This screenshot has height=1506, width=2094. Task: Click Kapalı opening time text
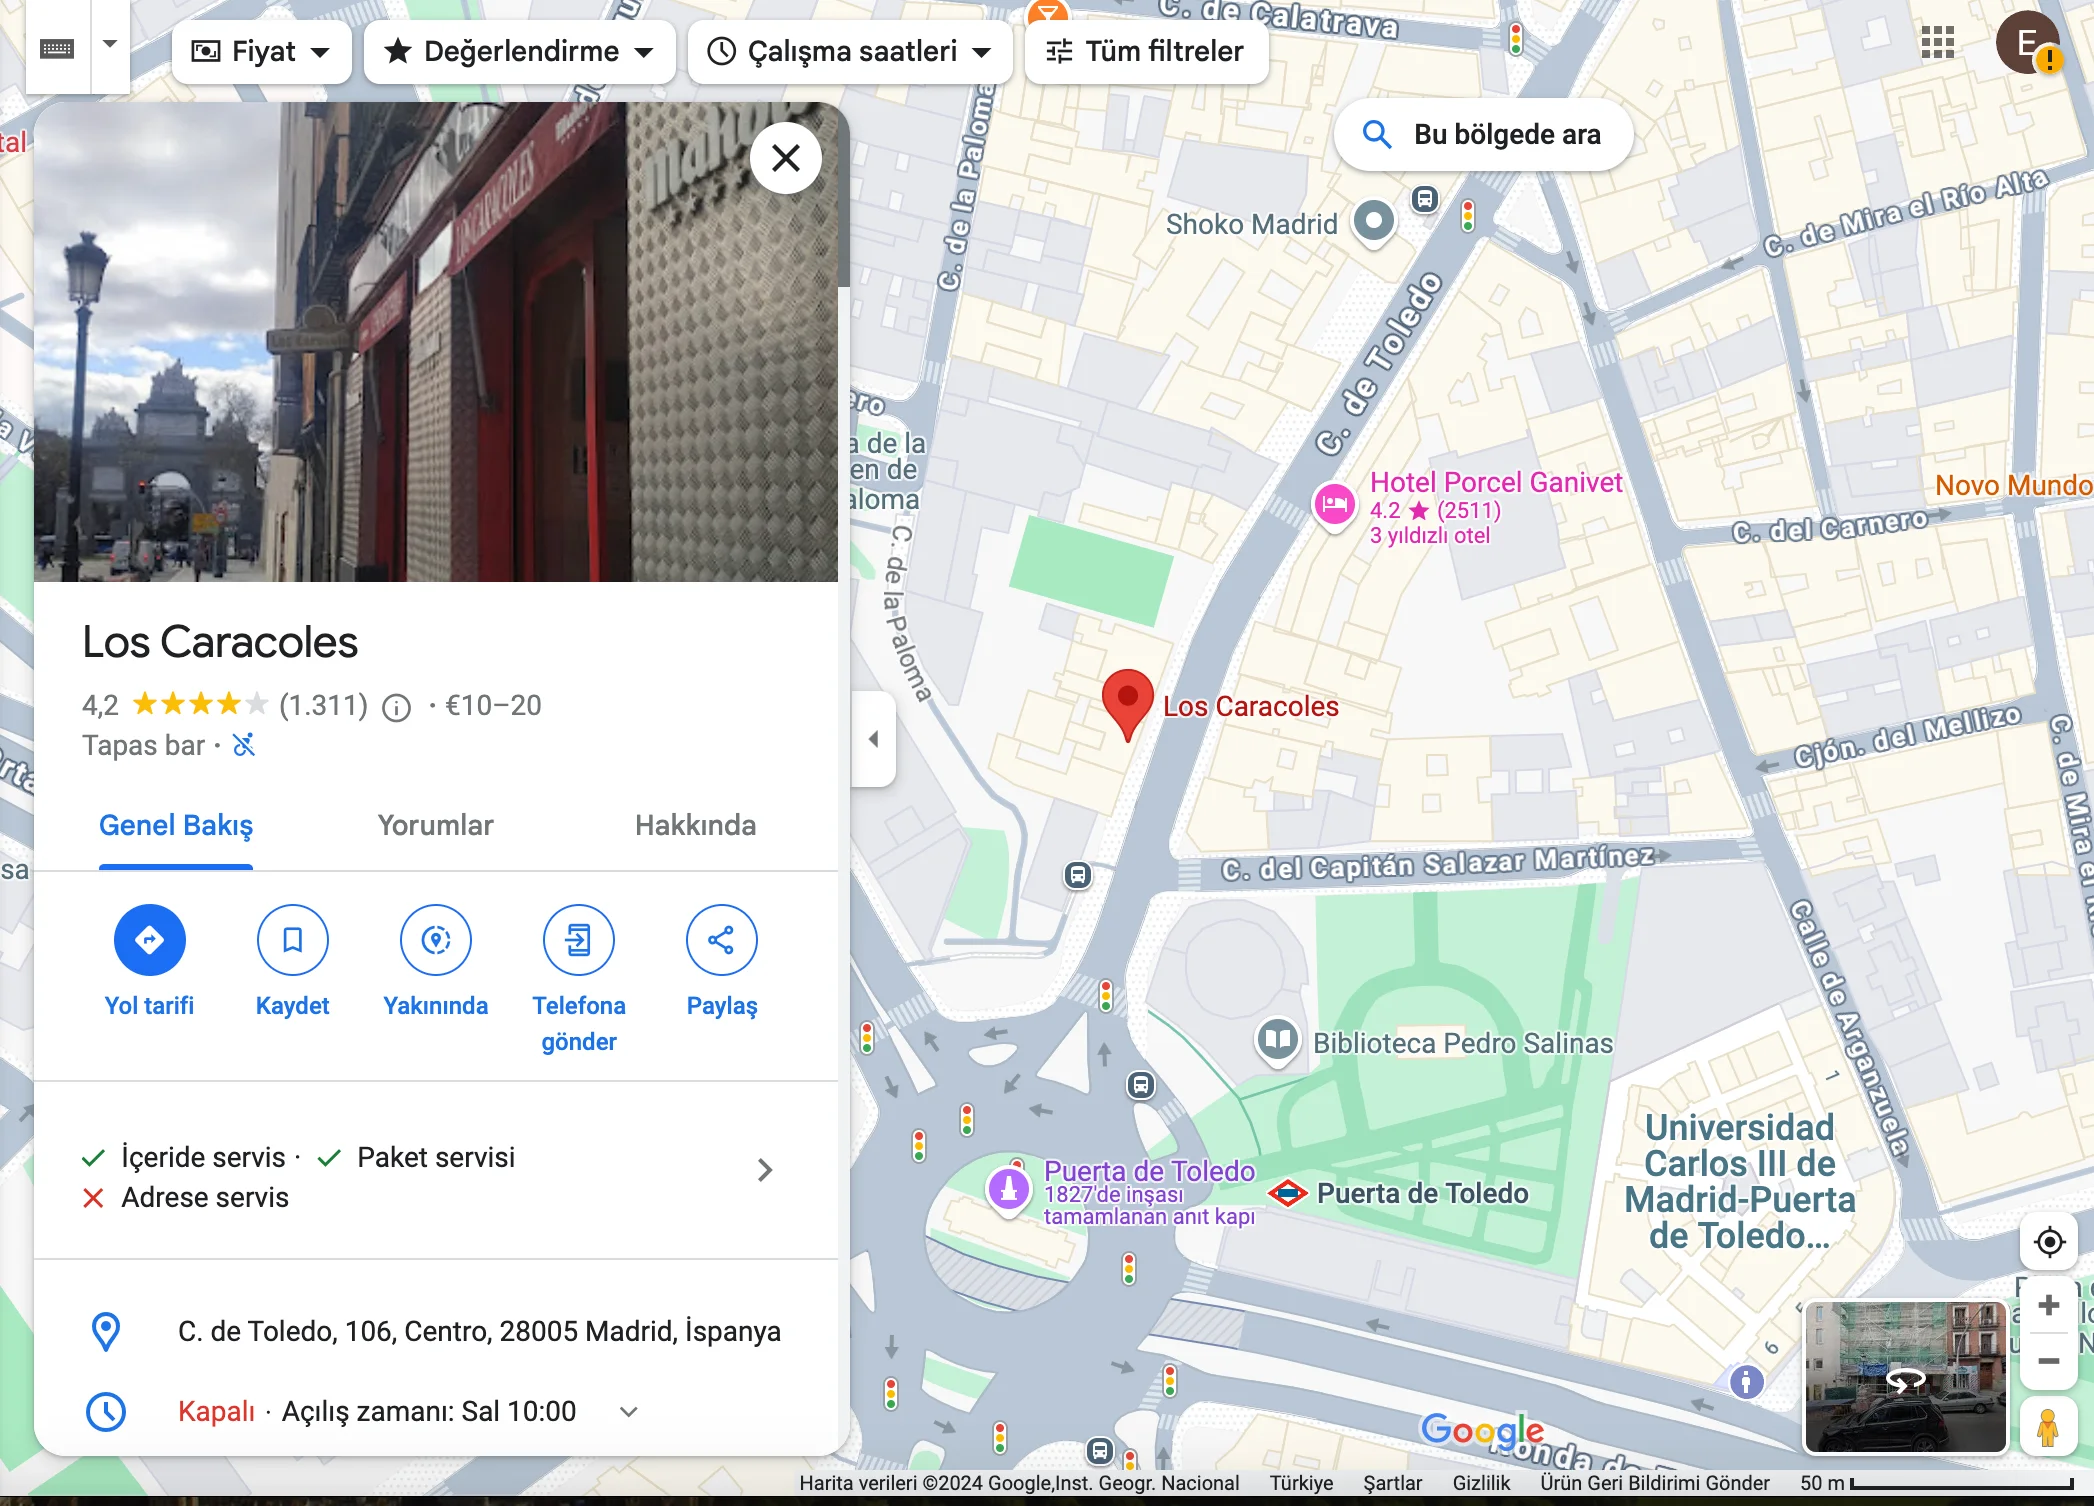(x=216, y=1412)
